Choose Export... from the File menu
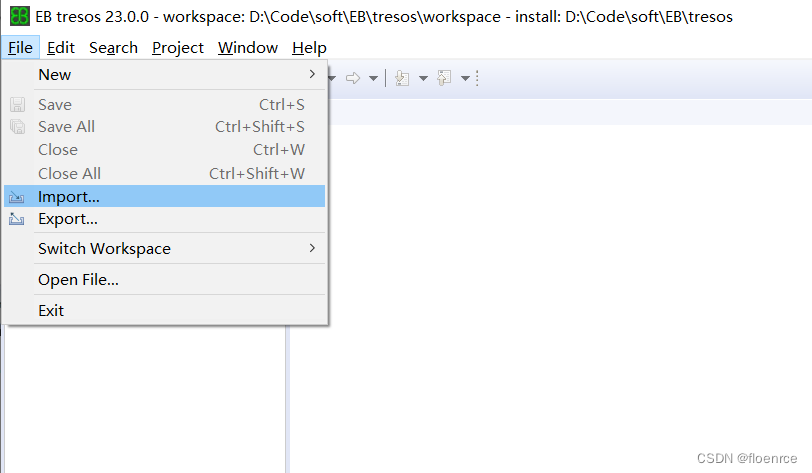Image resolution: width=812 pixels, height=473 pixels. tap(165, 219)
